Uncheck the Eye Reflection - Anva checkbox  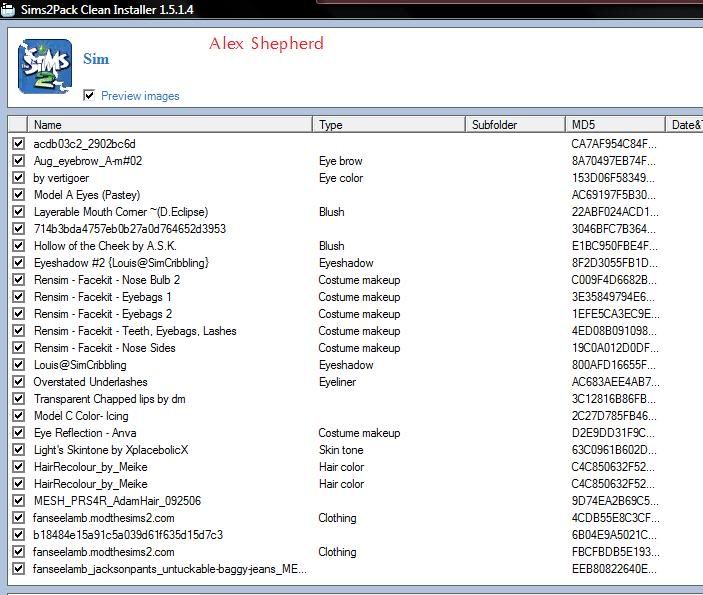coord(18,433)
